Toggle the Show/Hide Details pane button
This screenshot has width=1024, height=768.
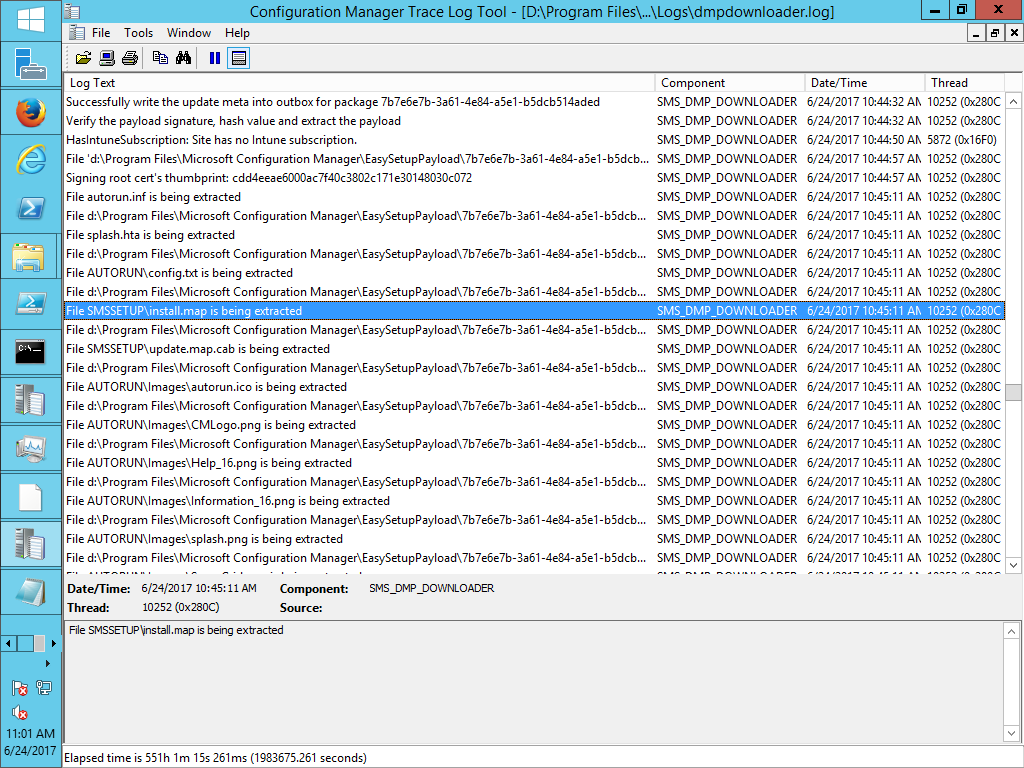click(239, 58)
